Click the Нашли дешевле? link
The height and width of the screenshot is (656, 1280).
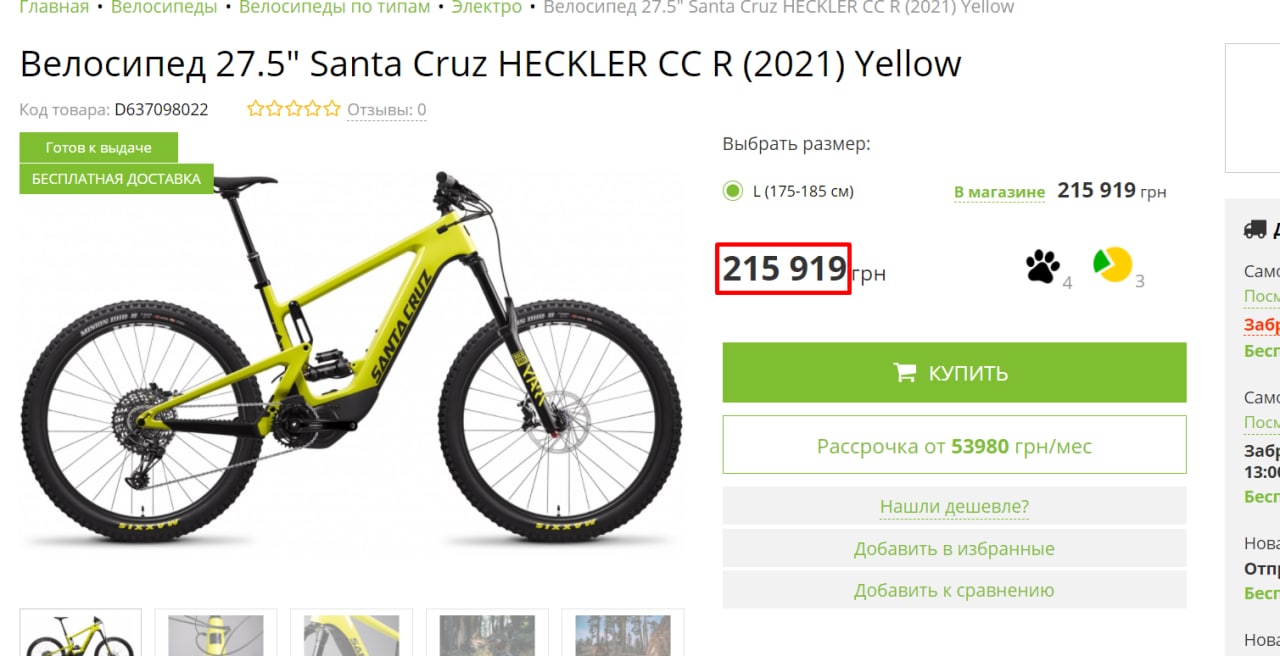coord(954,506)
